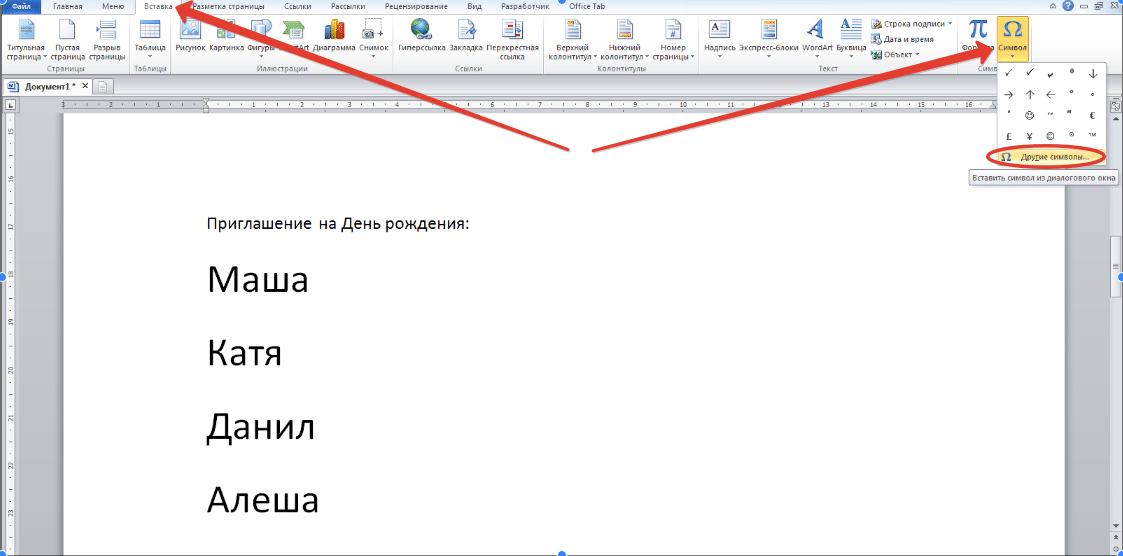Insert WordArt from the ribbon
Viewport: 1123px width, 556px height.
click(816, 37)
